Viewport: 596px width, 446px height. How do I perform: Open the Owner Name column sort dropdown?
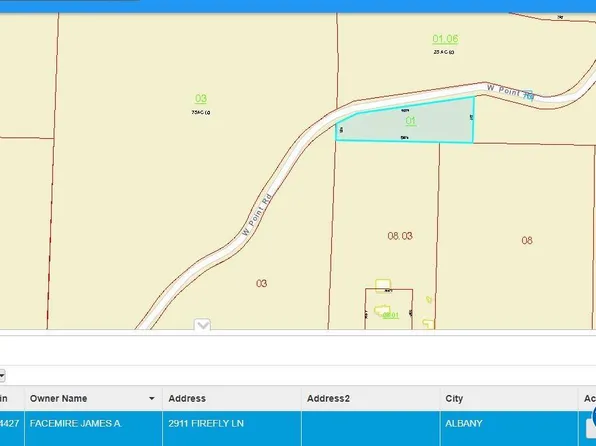[x=152, y=398]
